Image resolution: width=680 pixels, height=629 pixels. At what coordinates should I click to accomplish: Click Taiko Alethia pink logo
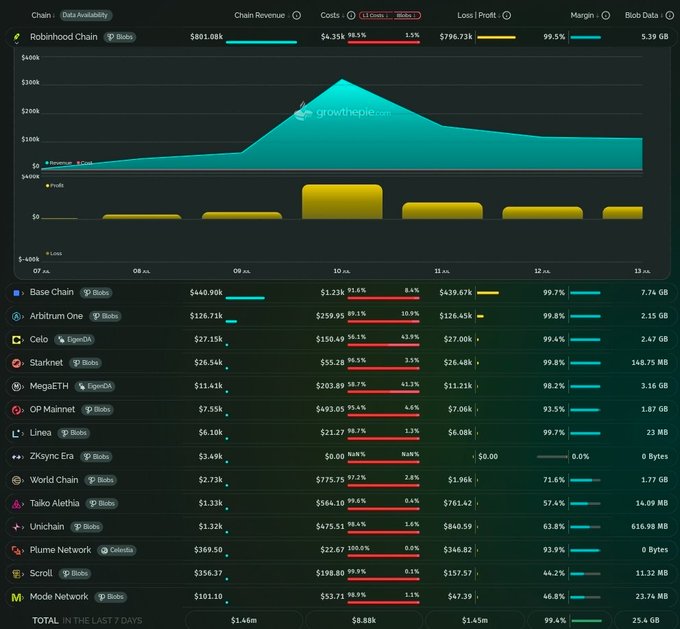coord(16,504)
